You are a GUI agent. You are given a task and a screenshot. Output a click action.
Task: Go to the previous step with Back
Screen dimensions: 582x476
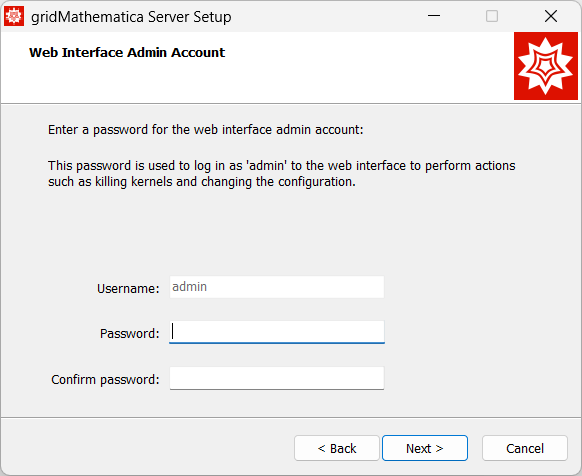pos(337,448)
